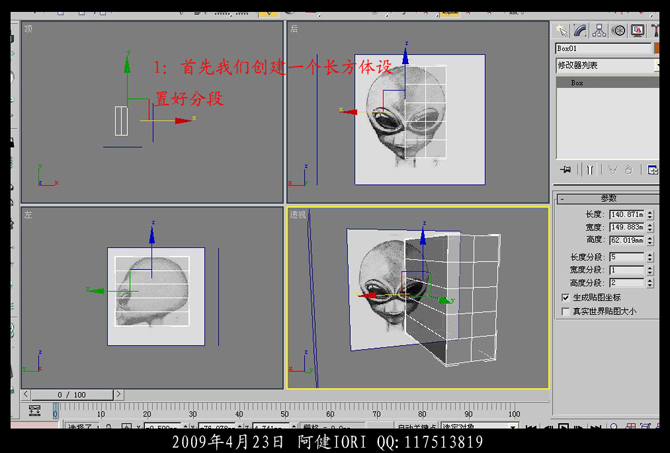Click time slider next frame arrow
This screenshot has width=670, height=453.
click(119, 394)
